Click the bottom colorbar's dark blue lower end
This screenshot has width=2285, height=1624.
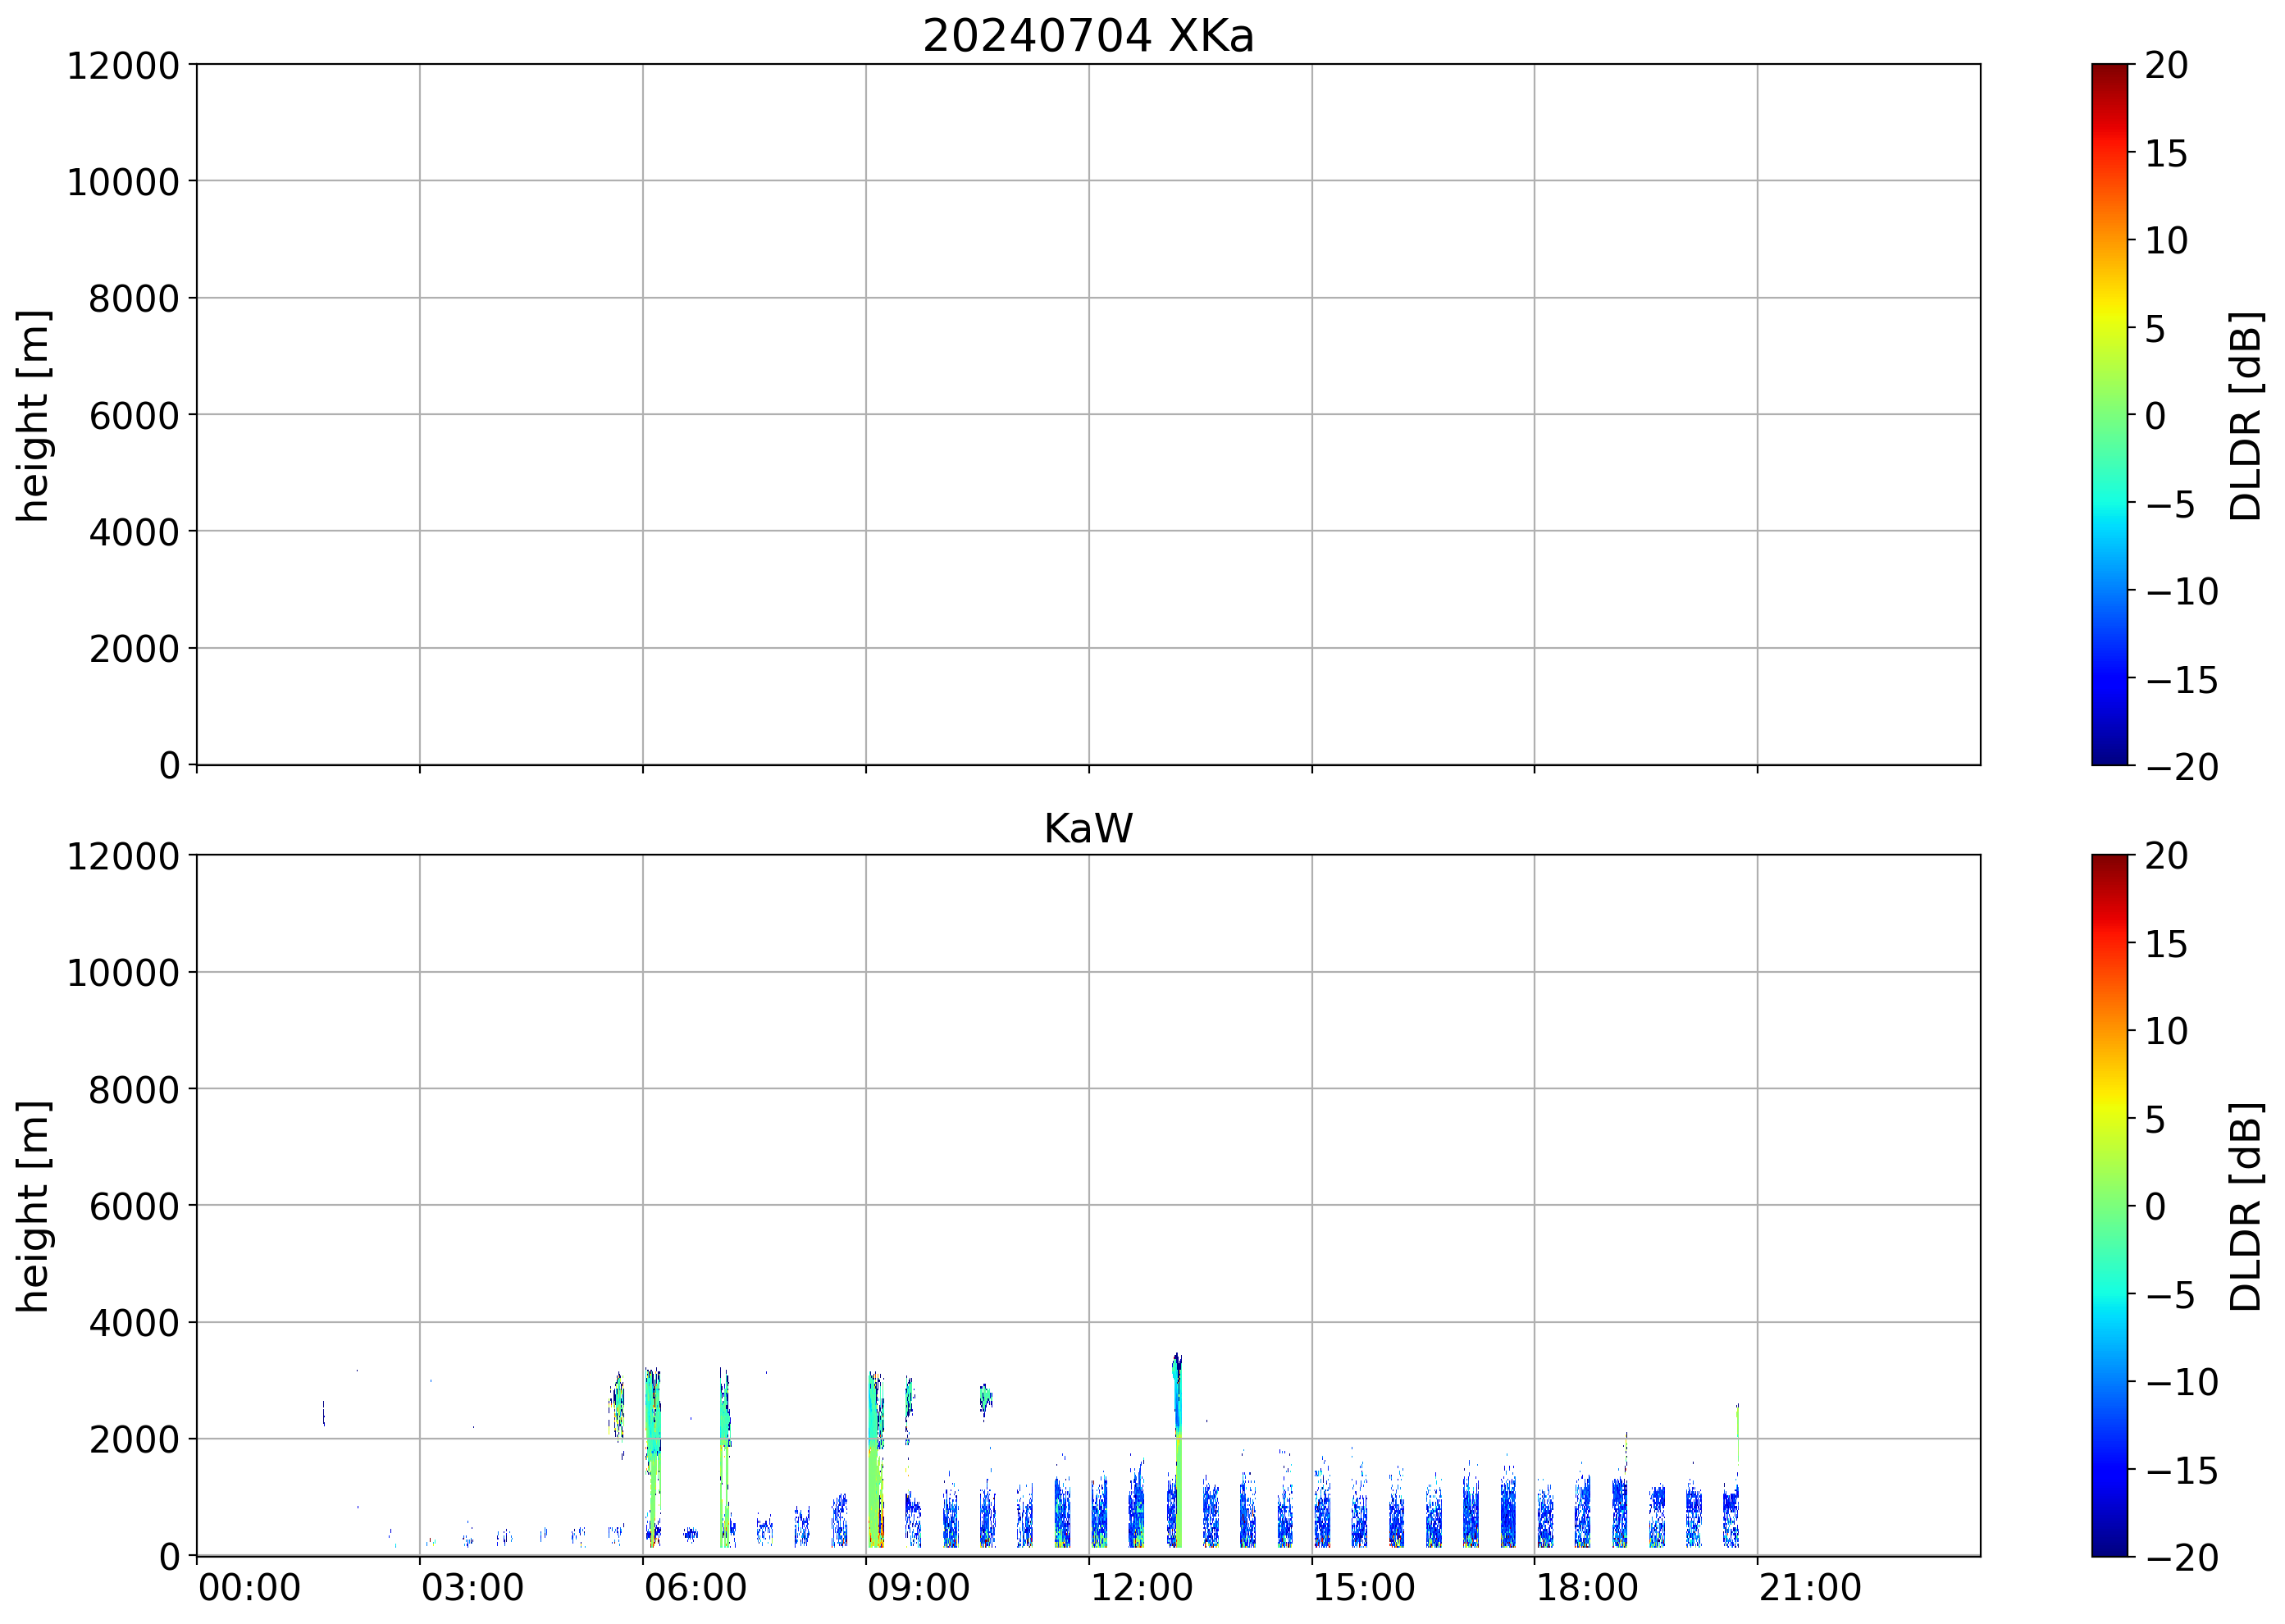coord(2109,1541)
